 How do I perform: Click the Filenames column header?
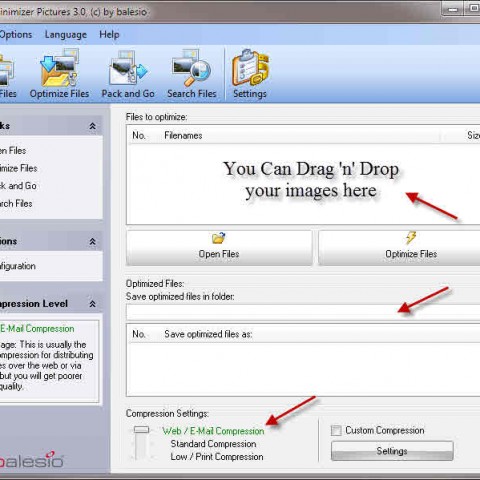click(x=183, y=135)
